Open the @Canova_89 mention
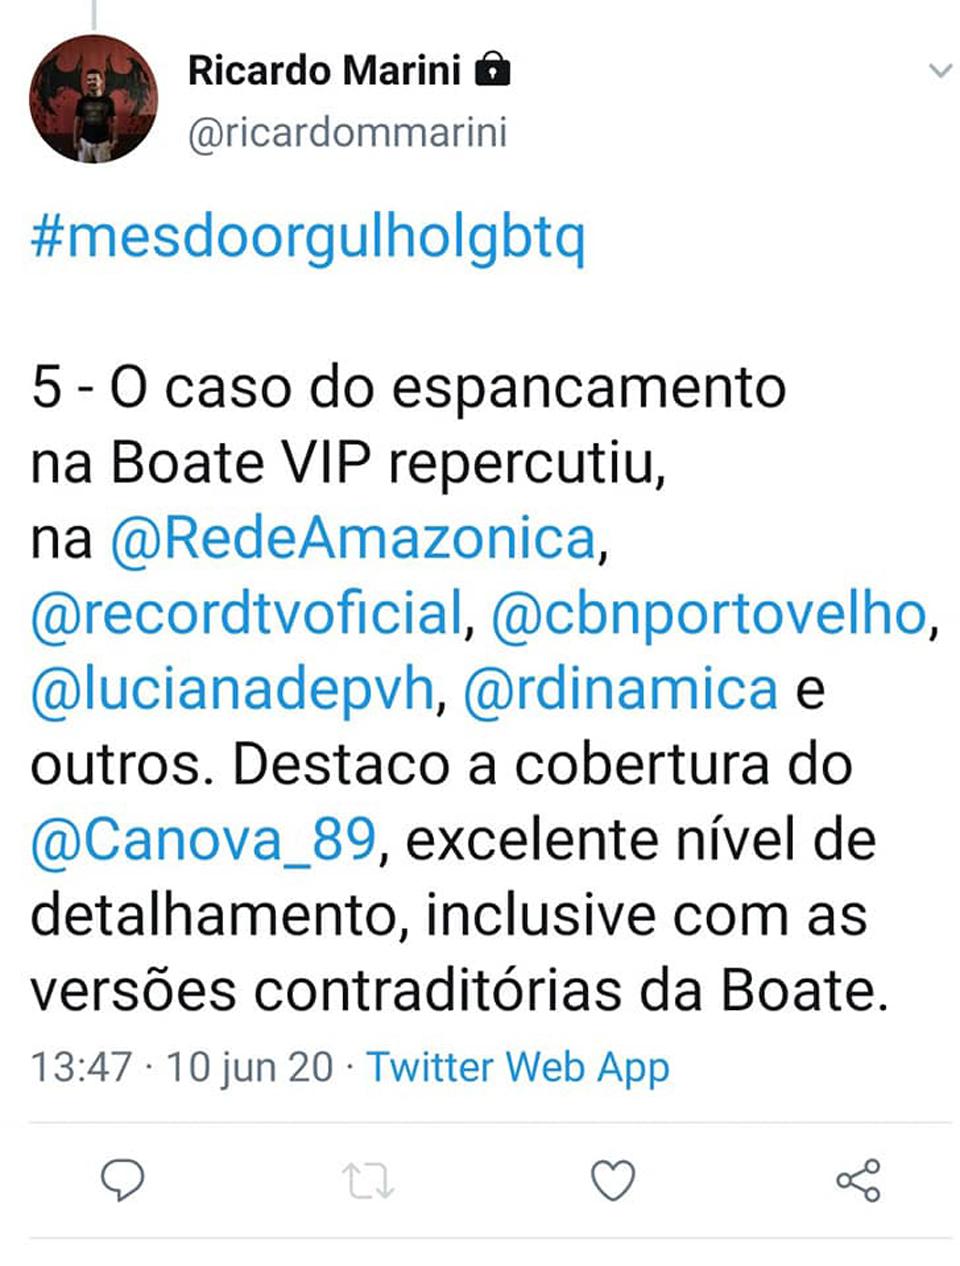Screen dimensions: 960x1266 [x=203, y=841]
